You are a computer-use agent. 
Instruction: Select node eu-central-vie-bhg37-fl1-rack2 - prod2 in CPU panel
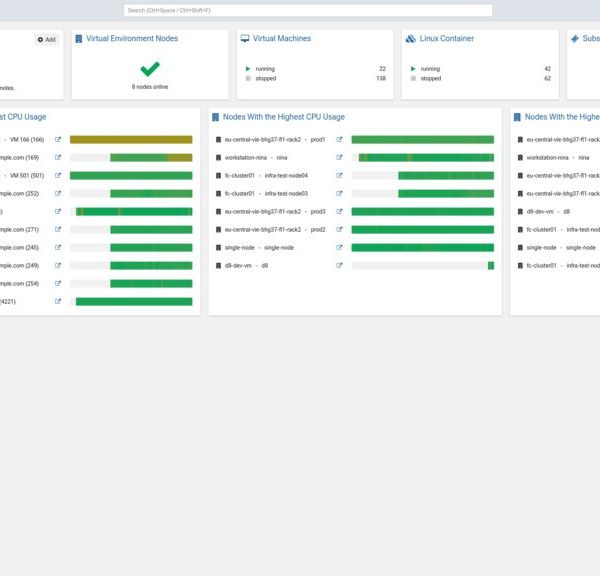pos(275,230)
